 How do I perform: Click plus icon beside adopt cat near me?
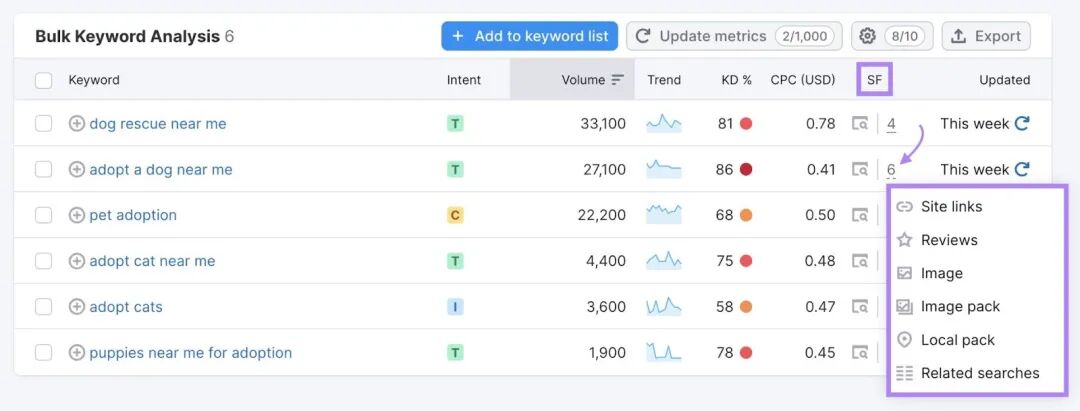coord(77,261)
